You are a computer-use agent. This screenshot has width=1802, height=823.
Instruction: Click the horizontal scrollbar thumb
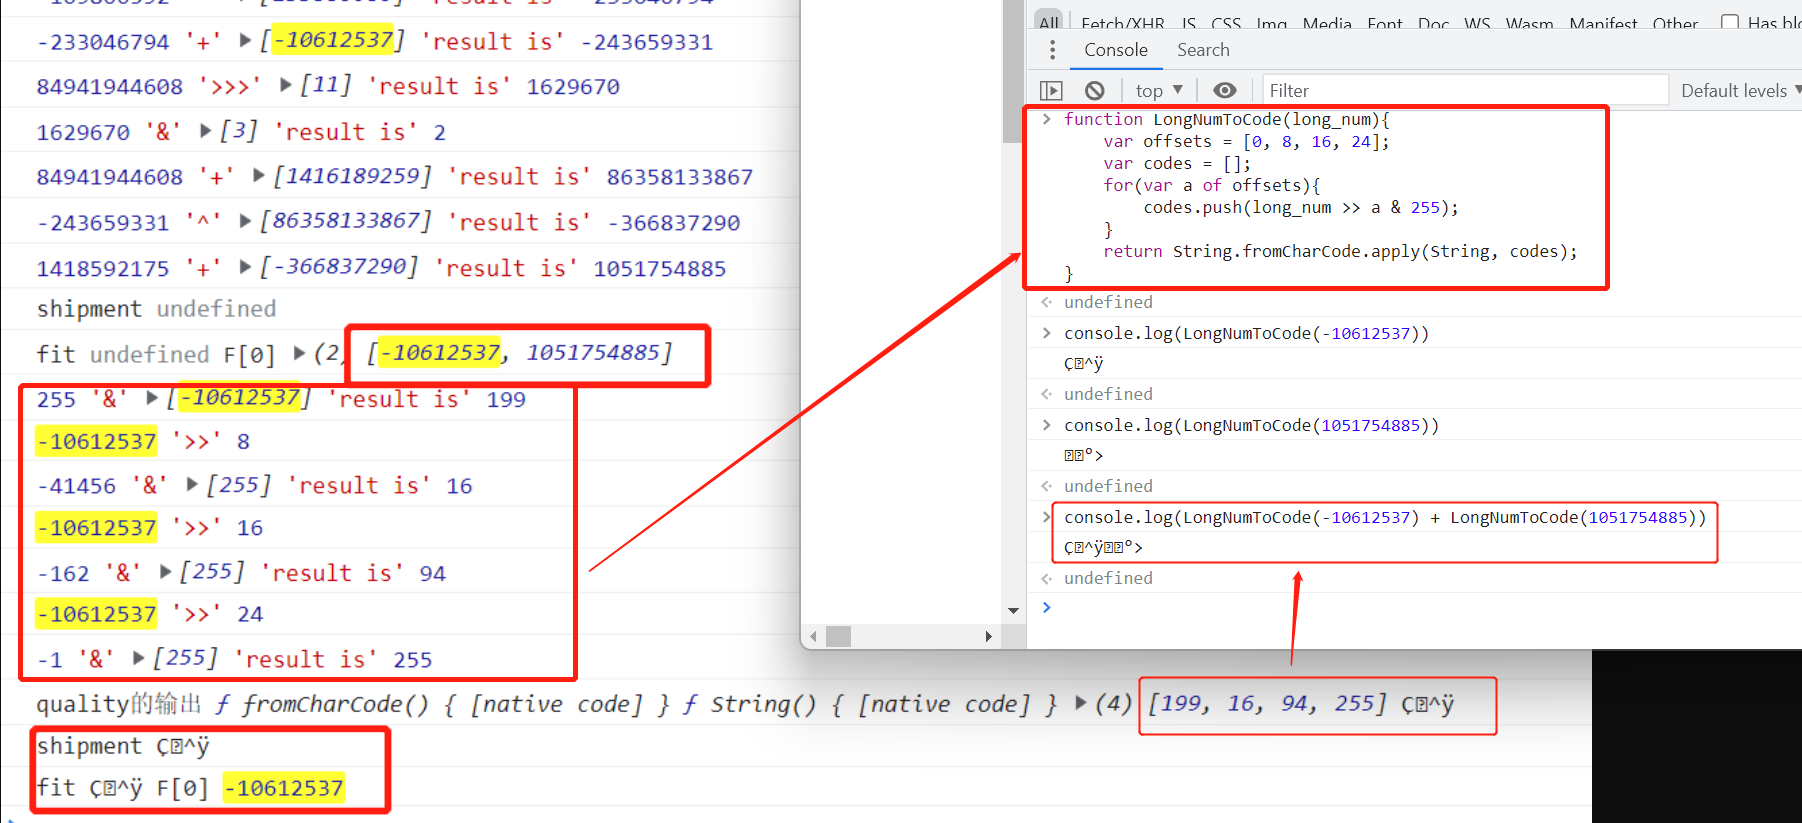pos(838,636)
